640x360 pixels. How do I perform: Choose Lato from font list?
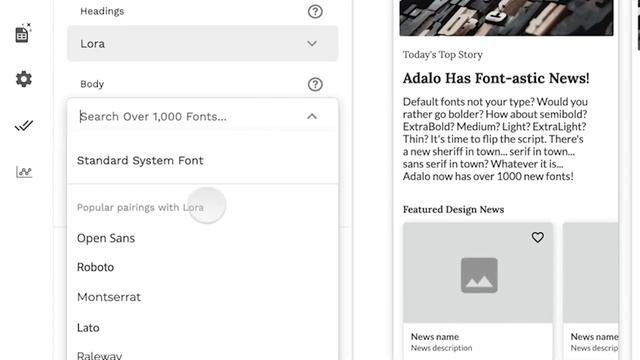tap(88, 328)
